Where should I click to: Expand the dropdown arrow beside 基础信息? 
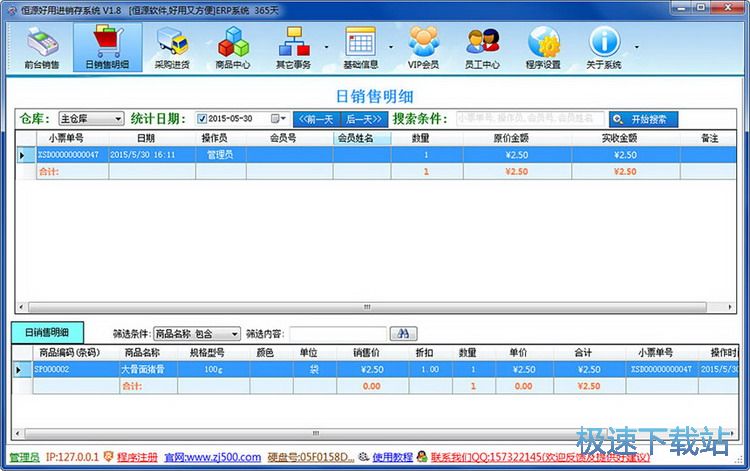391,47
